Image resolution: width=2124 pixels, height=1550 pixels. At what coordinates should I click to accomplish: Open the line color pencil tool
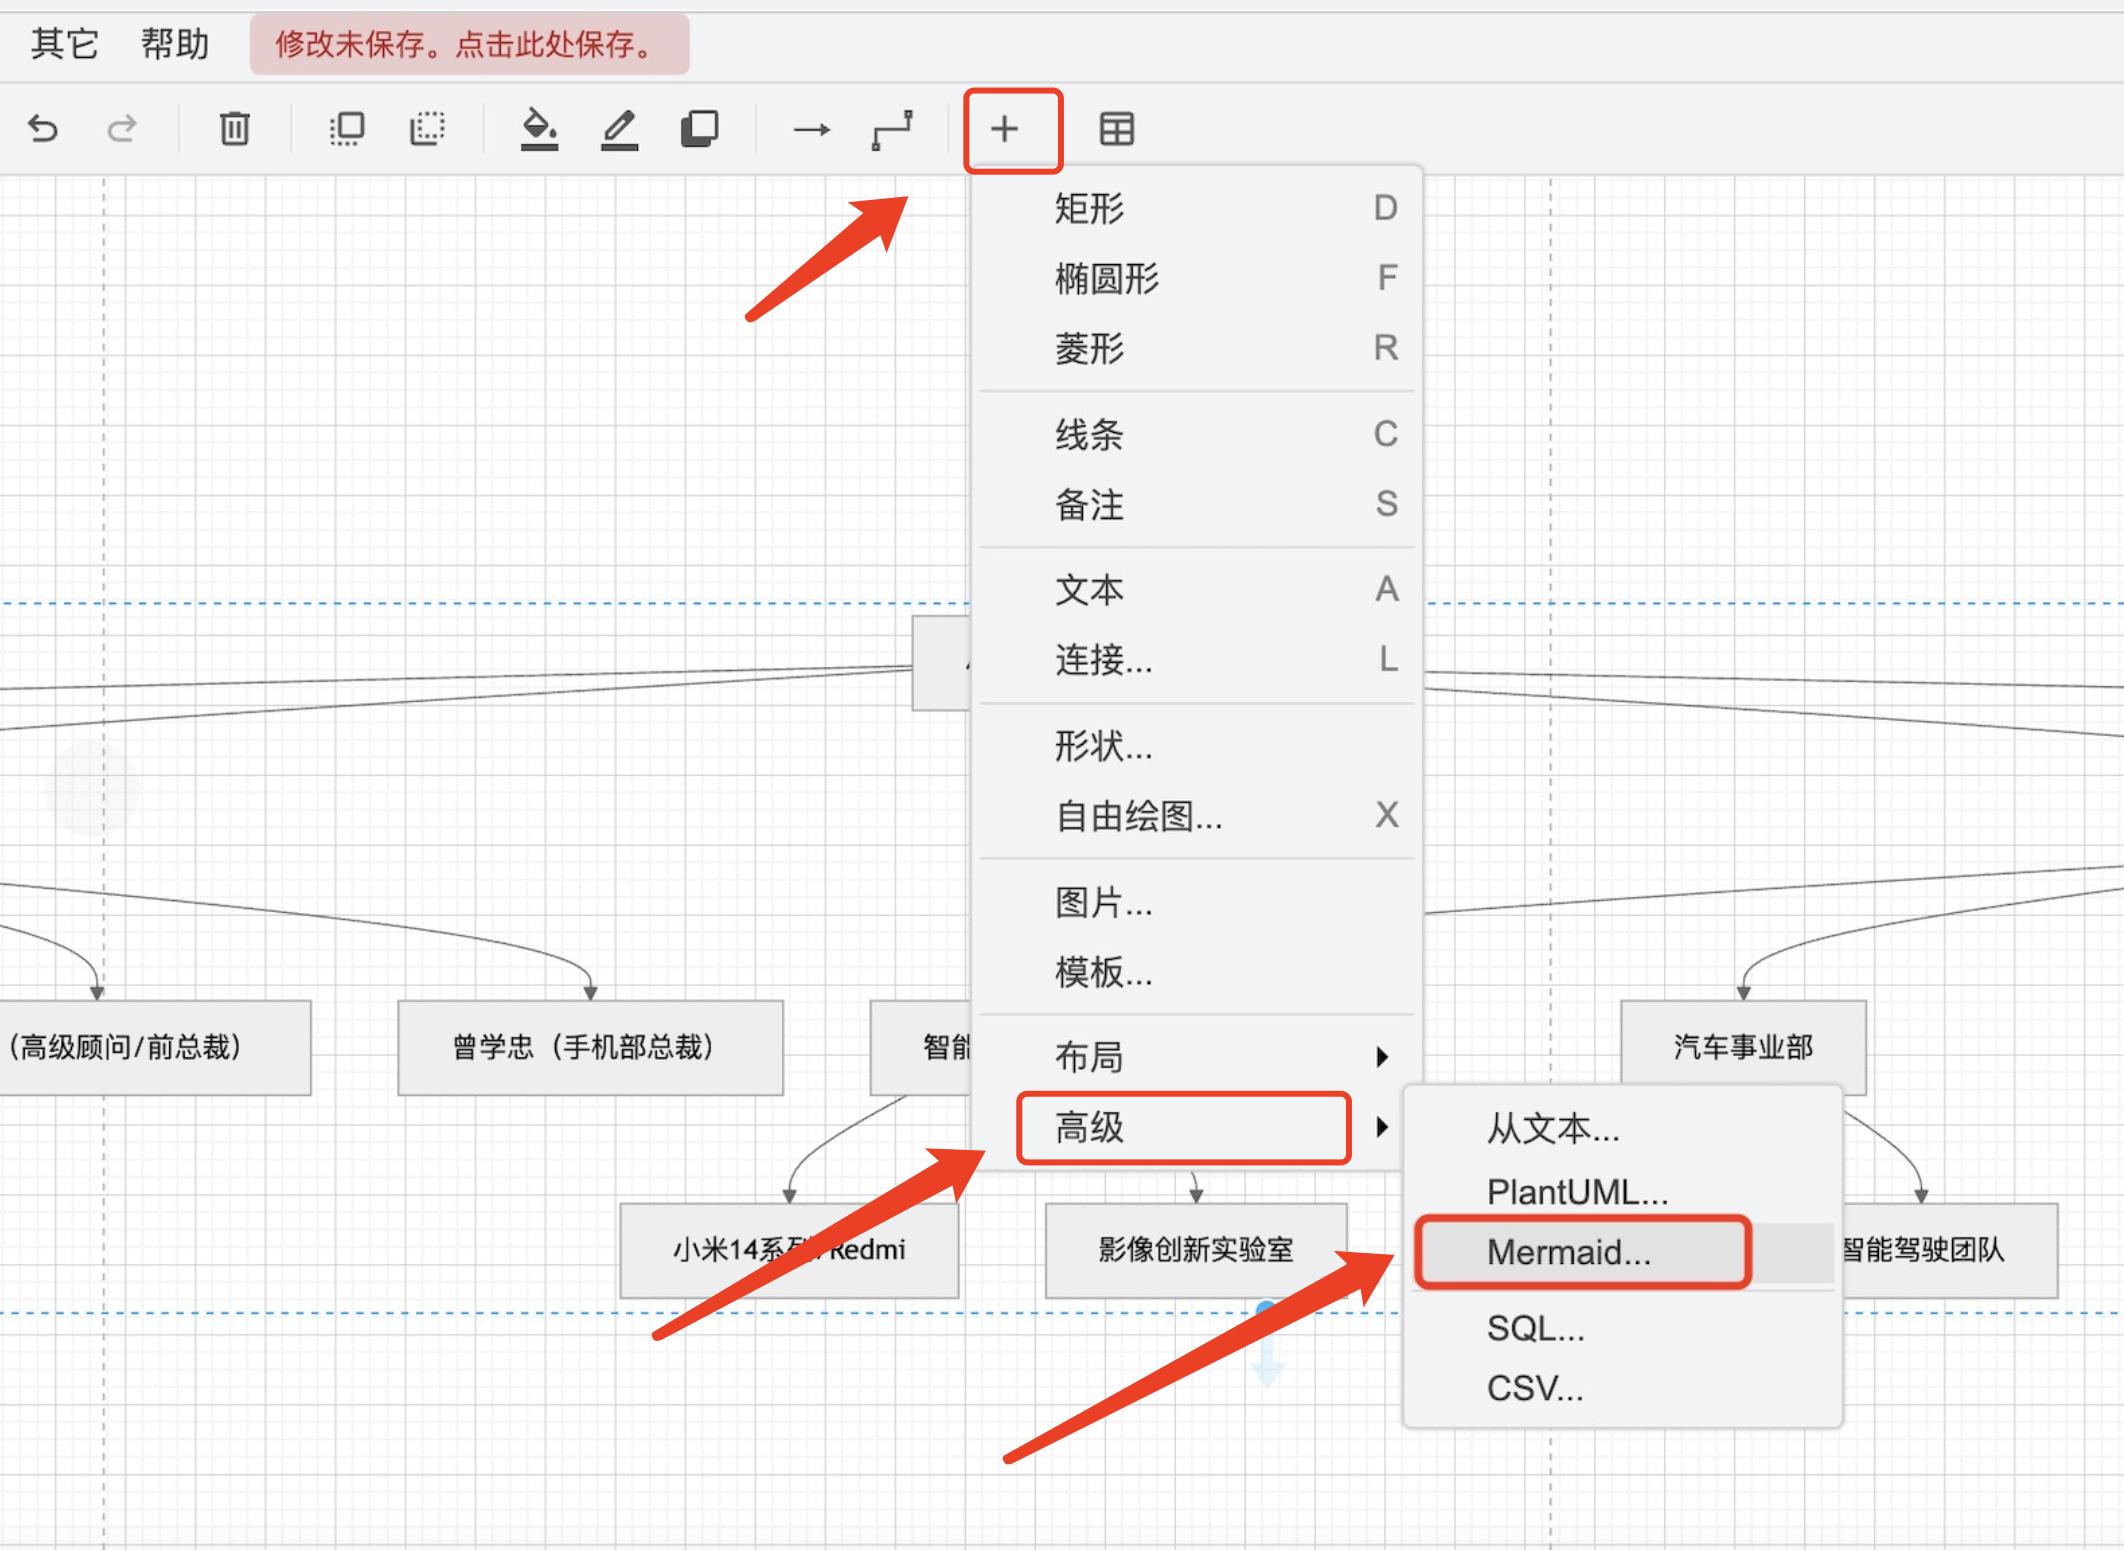click(x=620, y=130)
